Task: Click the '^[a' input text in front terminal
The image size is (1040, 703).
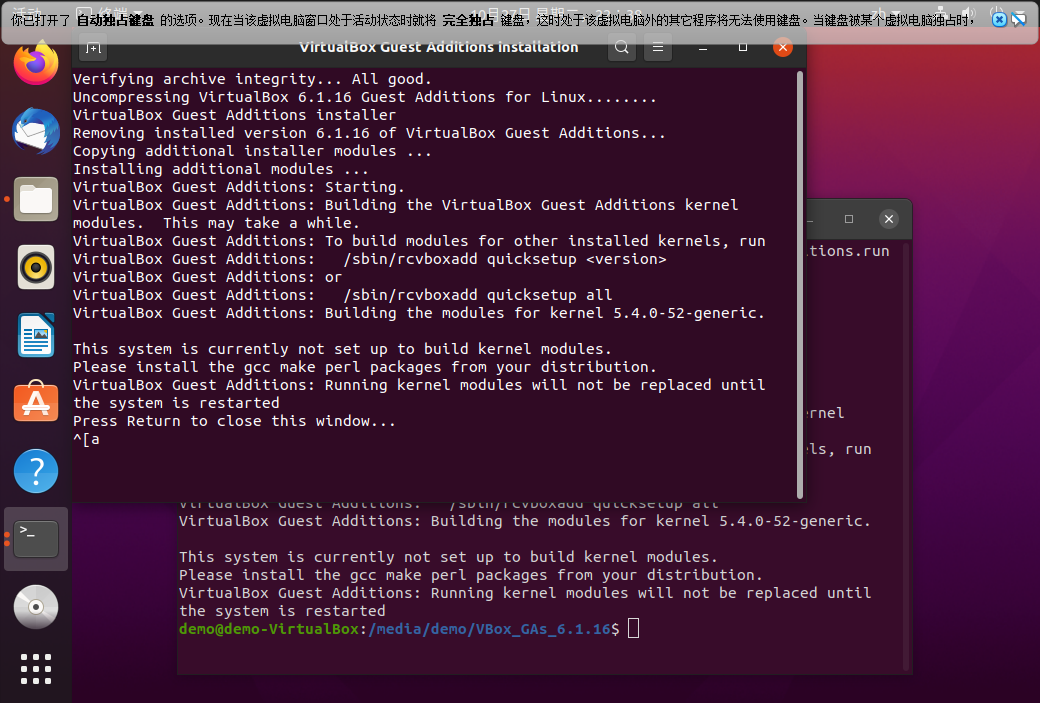Action: point(86,439)
